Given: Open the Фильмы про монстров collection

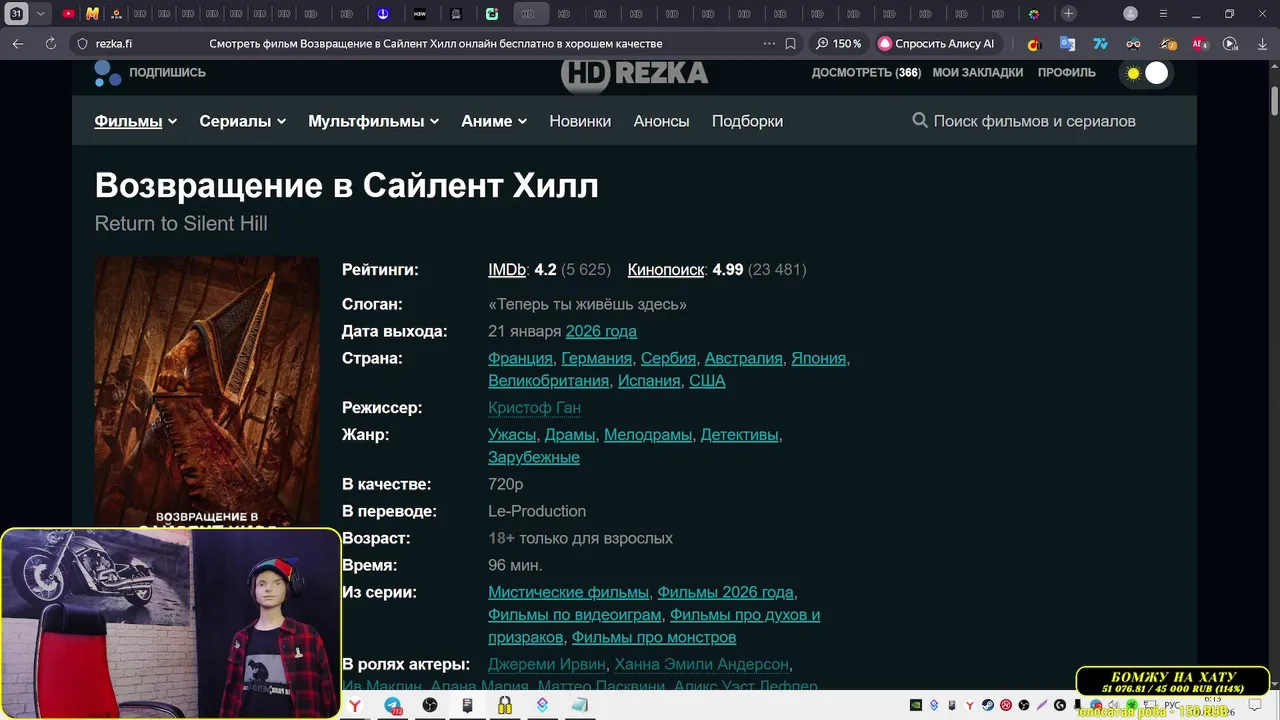Looking at the screenshot, I should point(654,637).
